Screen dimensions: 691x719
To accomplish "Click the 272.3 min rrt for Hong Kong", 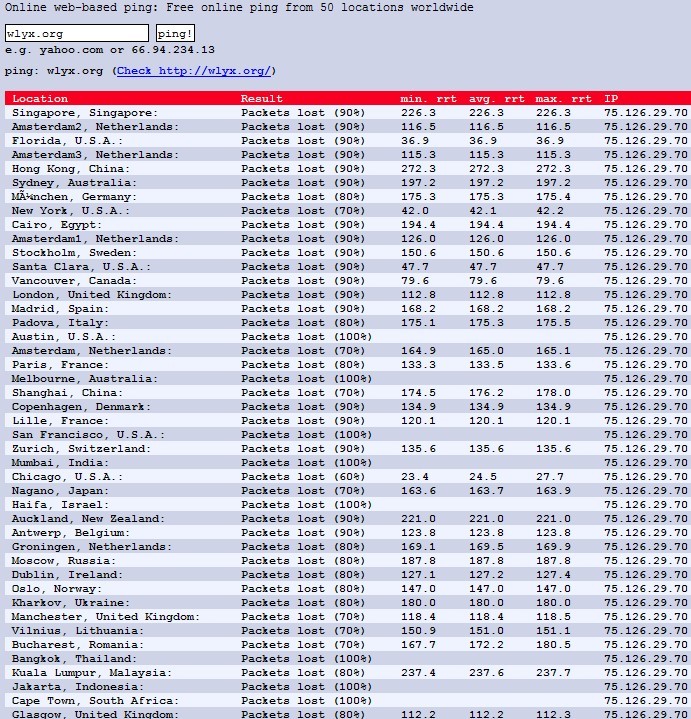I will click(418, 169).
